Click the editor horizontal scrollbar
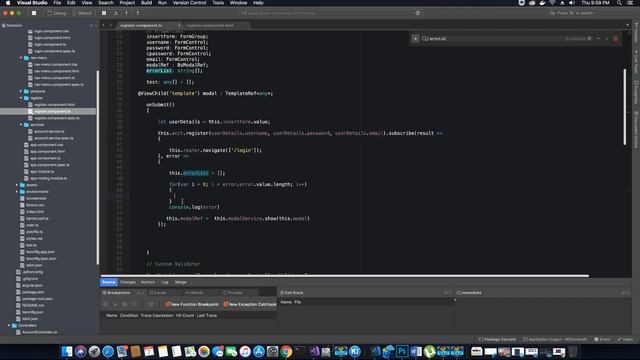Image resolution: width=640 pixels, height=360 pixels. pos(345,276)
